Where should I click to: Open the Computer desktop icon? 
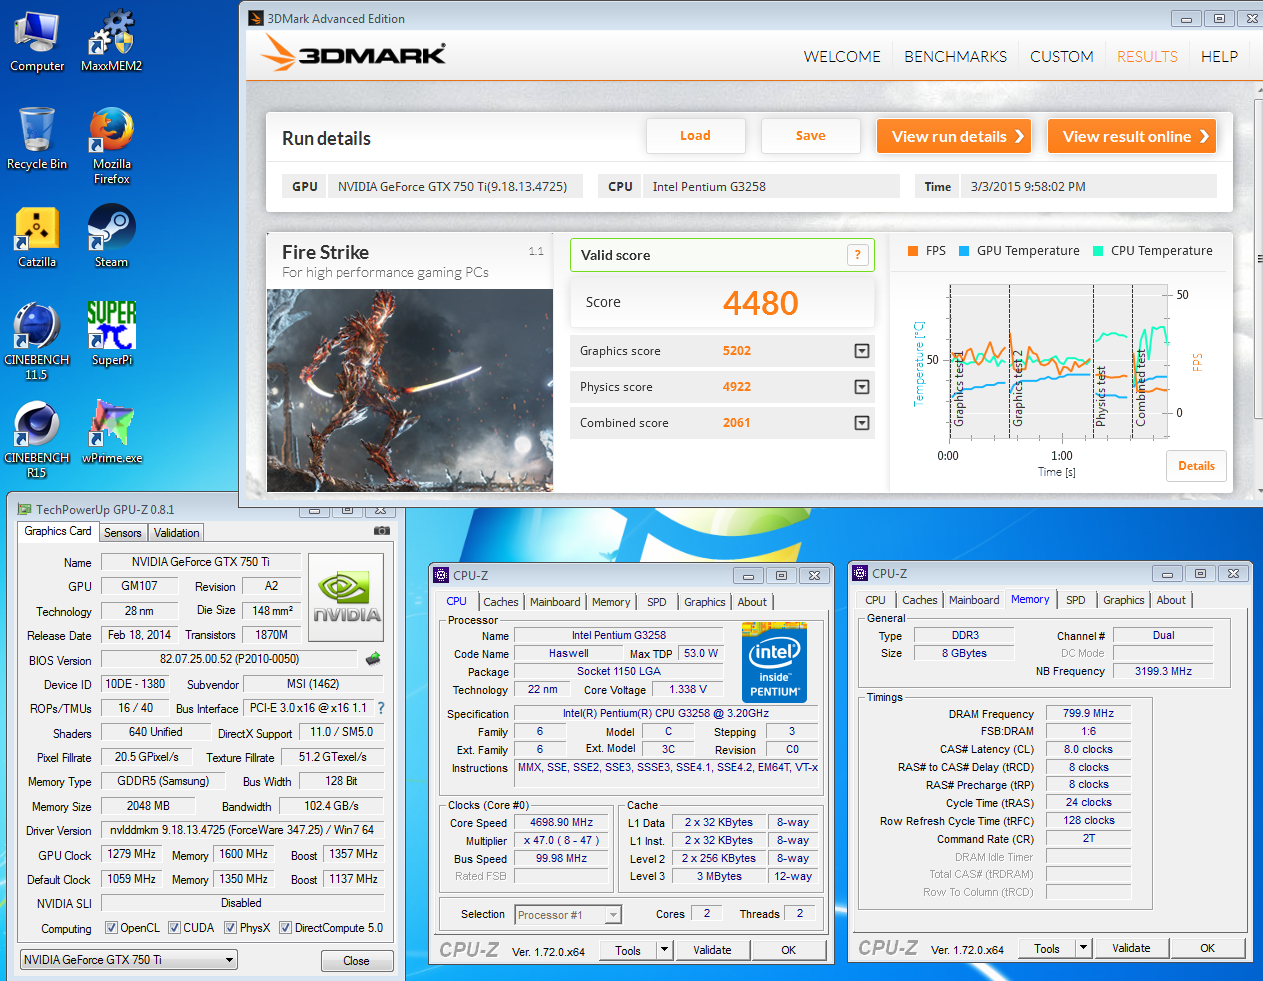pos(37,42)
